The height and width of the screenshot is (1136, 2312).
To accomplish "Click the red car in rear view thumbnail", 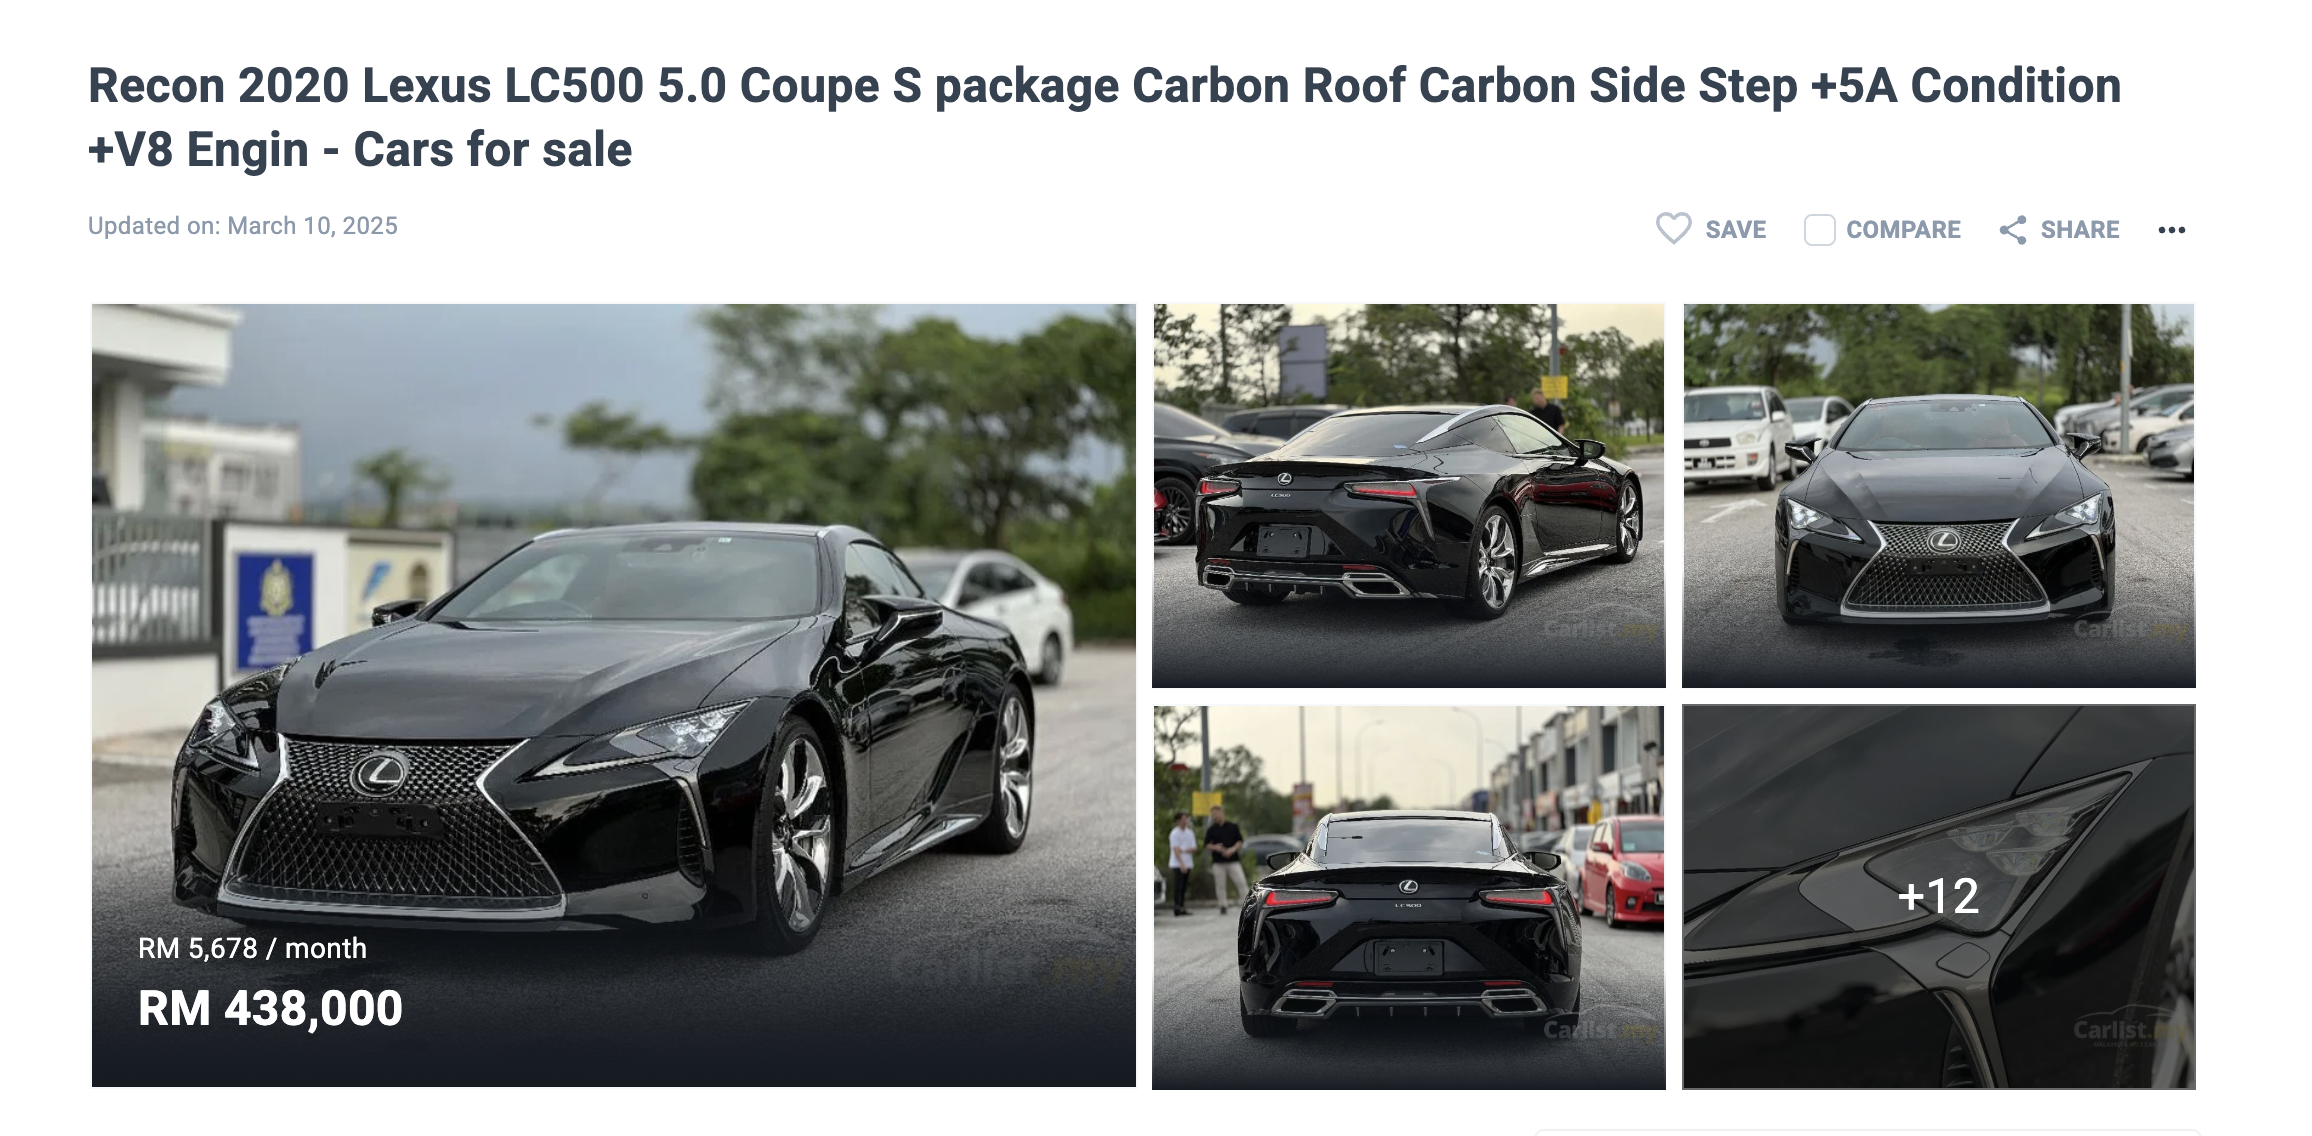I will coord(1620,868).
